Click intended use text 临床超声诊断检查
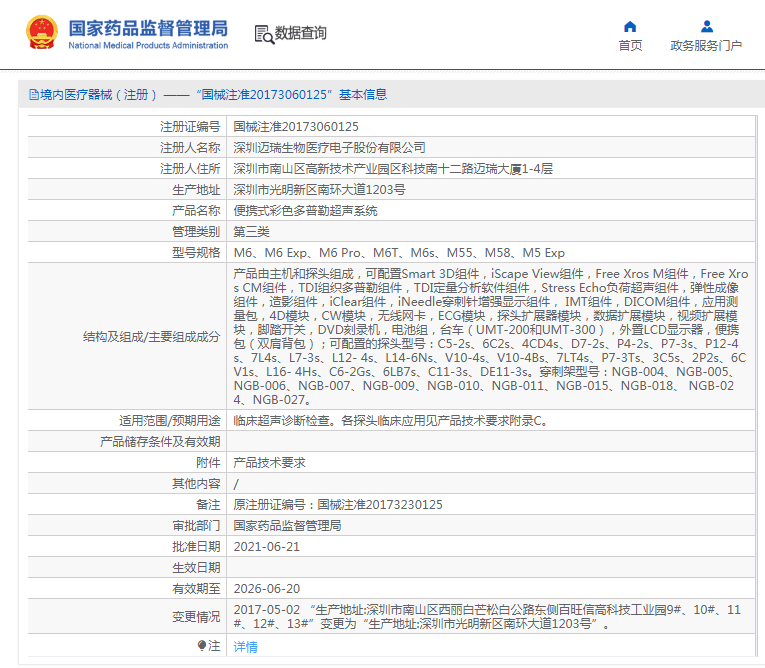The image size is (765, 668). (x=282, y=421)
